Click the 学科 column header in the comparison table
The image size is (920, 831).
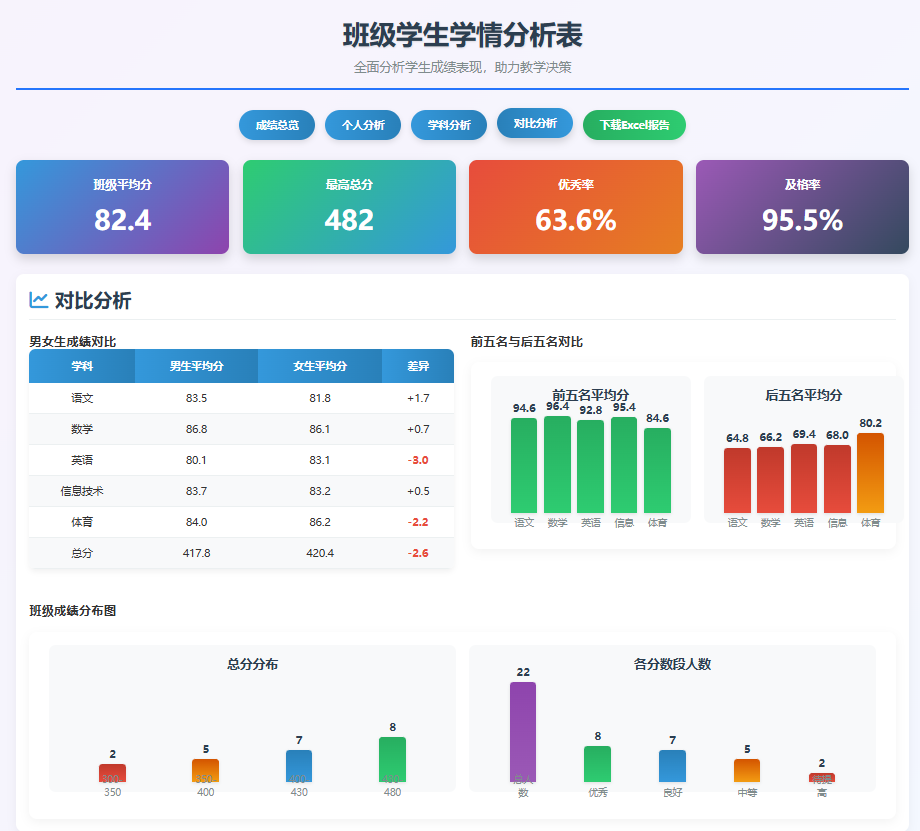(83, 366)
